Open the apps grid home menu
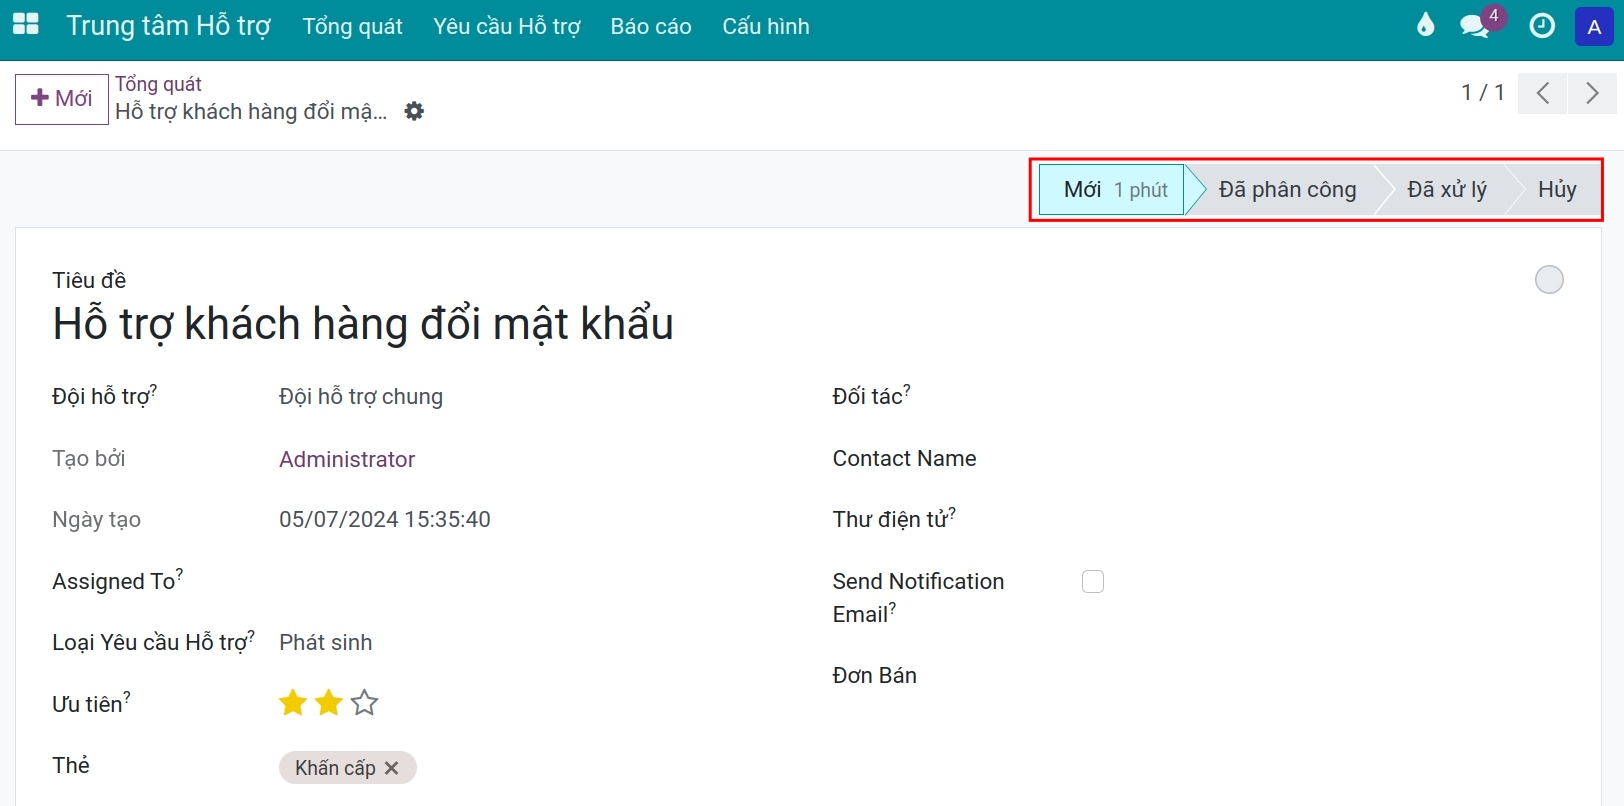Viewport: 1624px width, 806px height. click(25, 25)
